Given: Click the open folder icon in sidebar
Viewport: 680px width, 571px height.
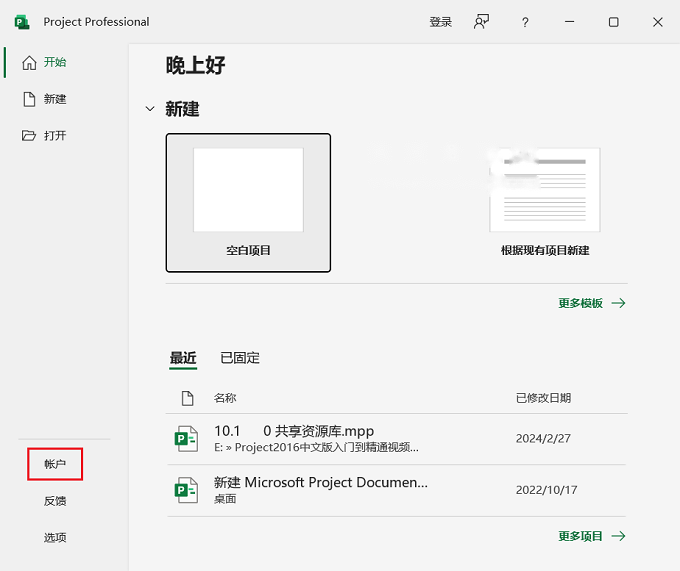Looking at the screenshot, I should click(x=29, y=136).
